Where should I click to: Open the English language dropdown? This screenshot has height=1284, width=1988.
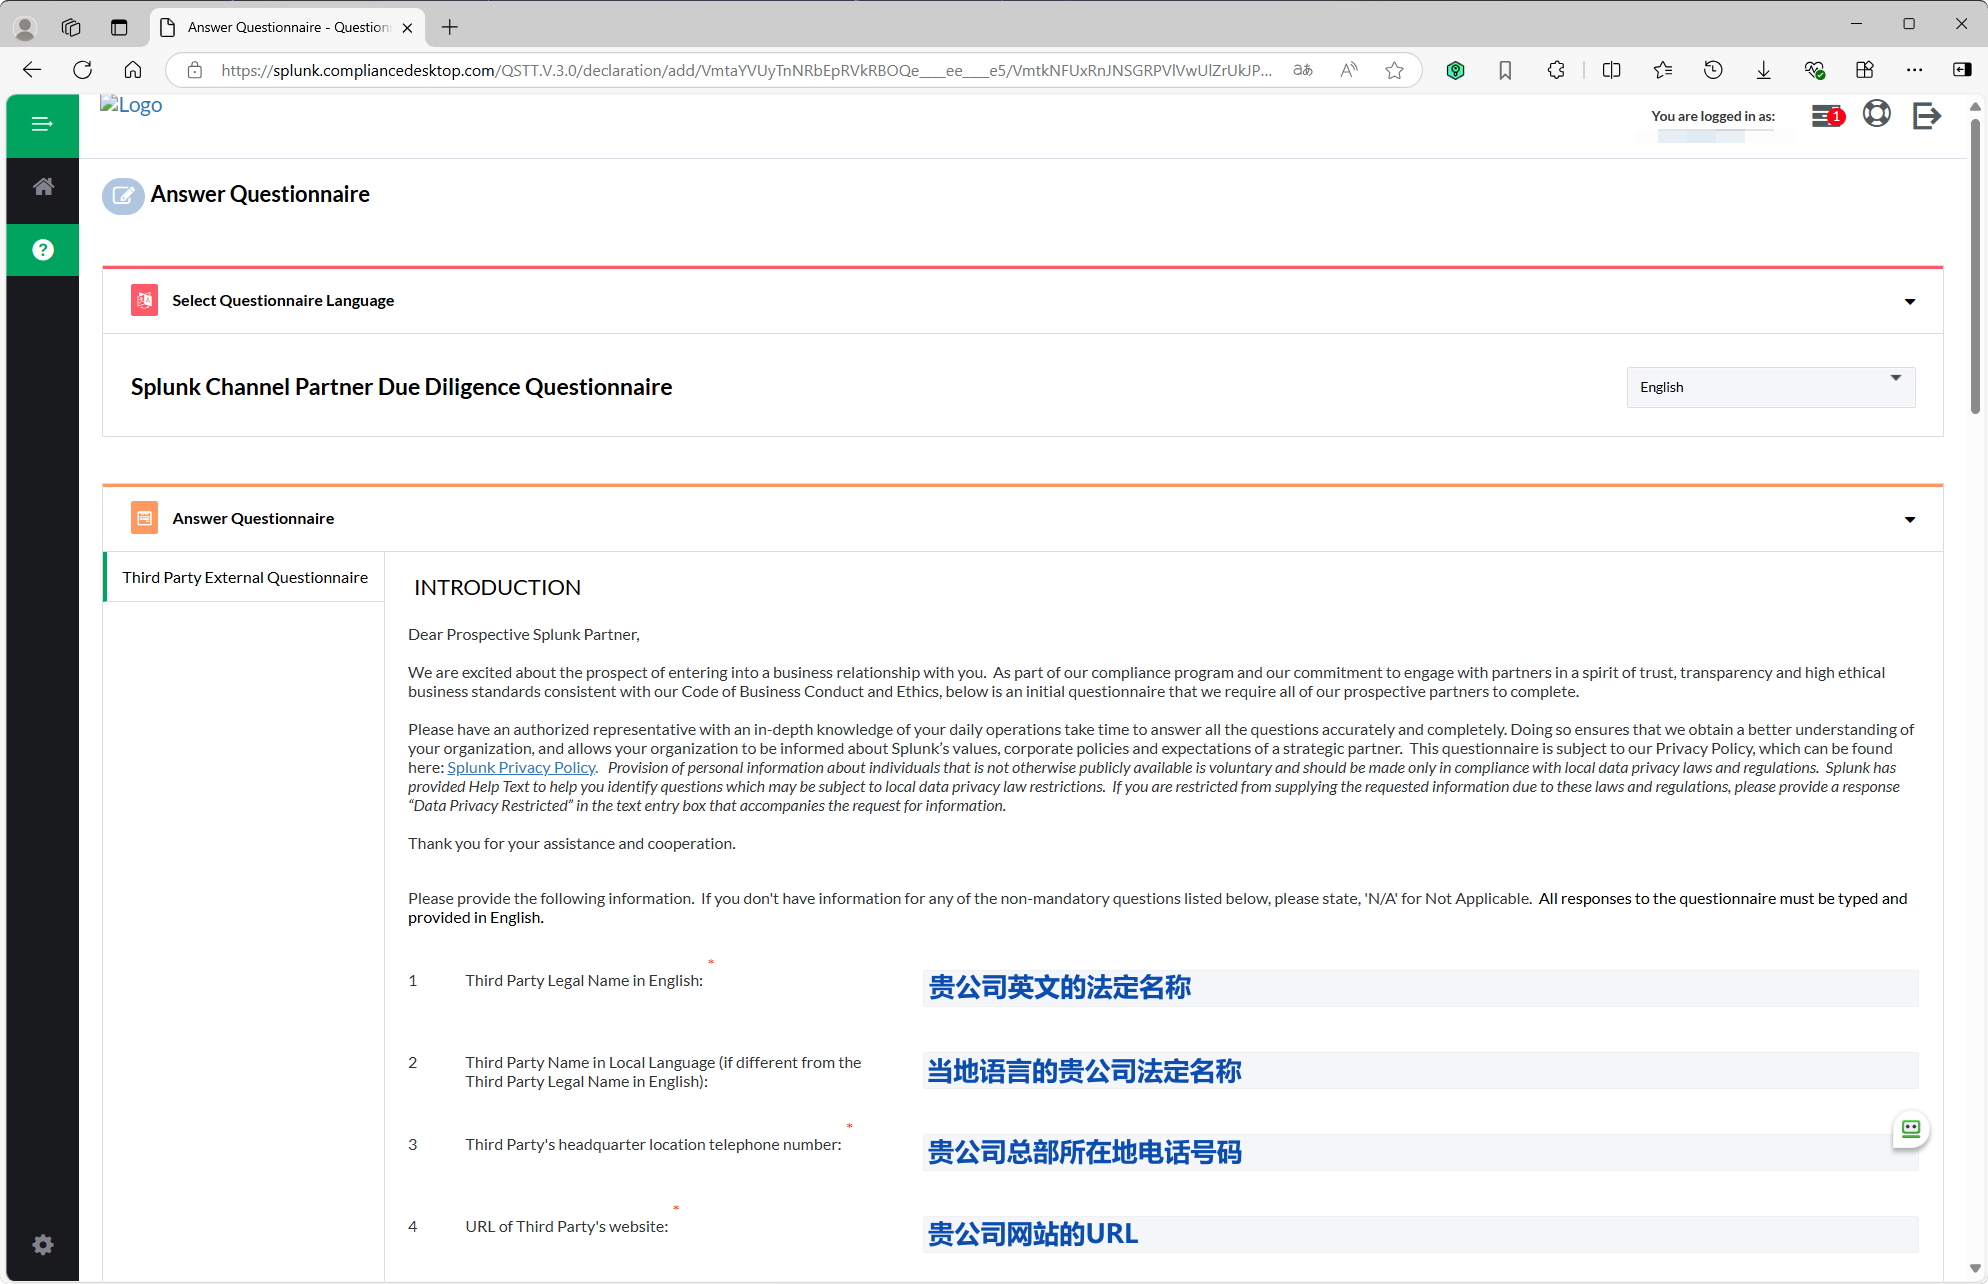(x=1770, y=387)
